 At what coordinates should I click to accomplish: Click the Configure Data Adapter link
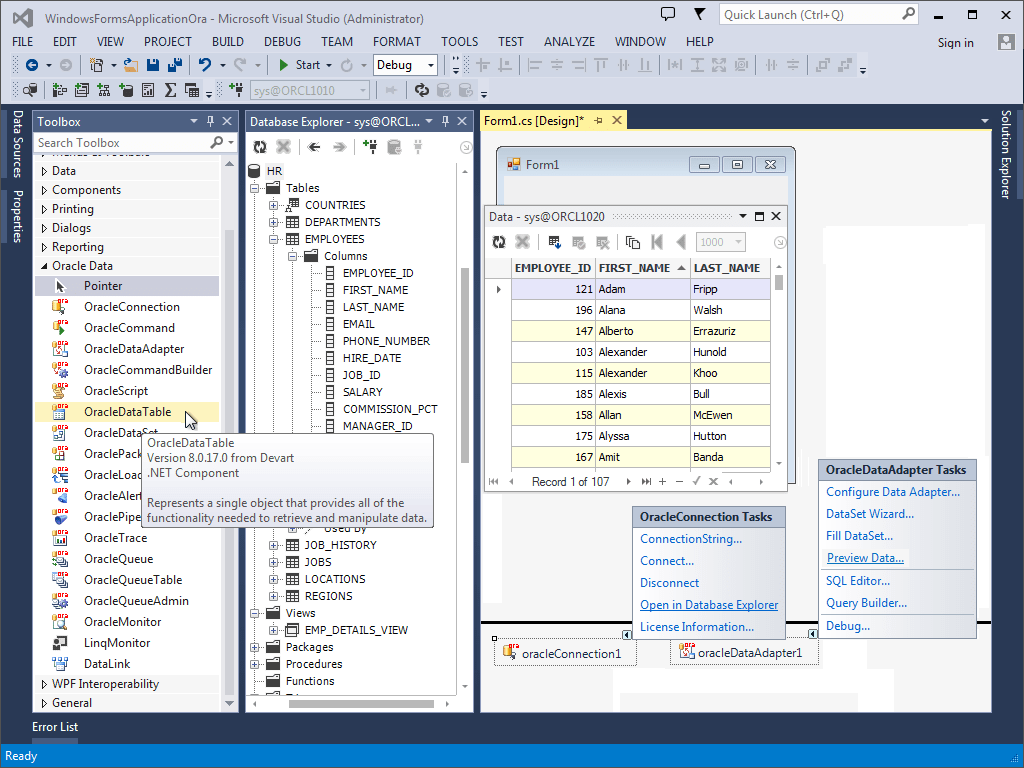(892, 492)
